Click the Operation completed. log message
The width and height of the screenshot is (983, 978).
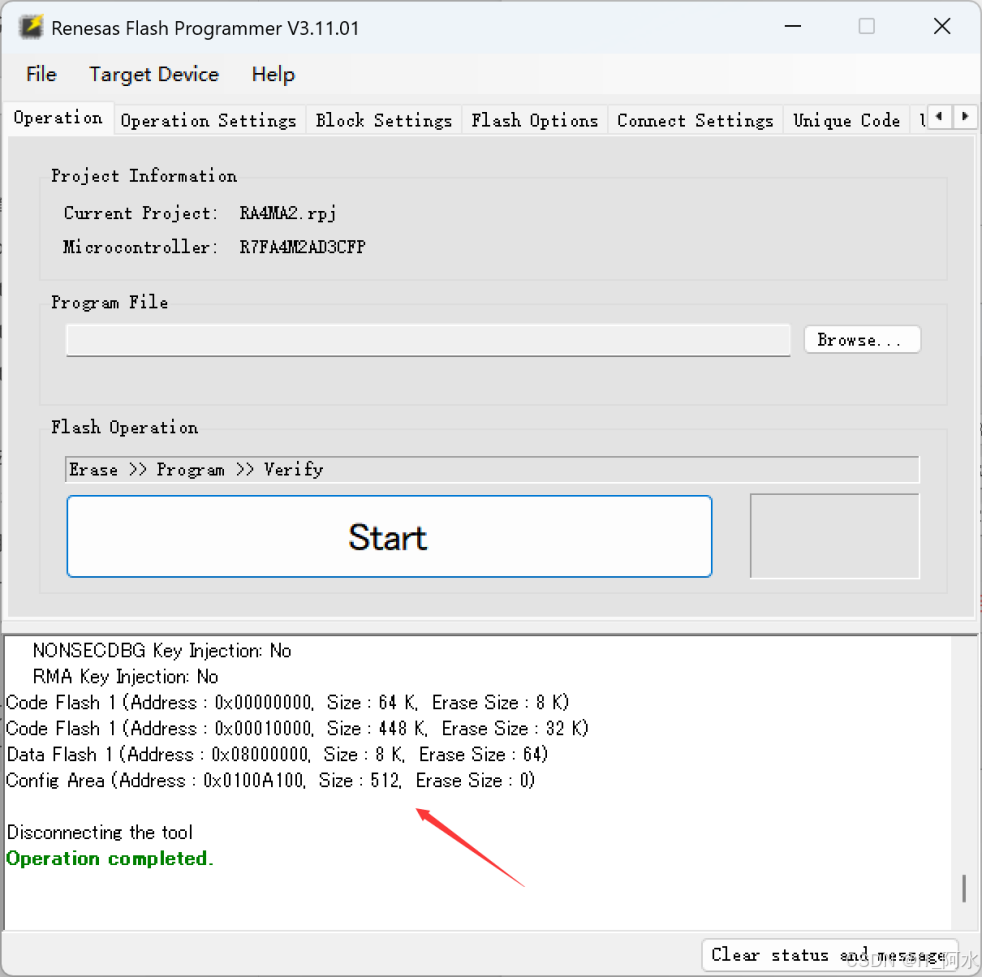coord(110,858)
